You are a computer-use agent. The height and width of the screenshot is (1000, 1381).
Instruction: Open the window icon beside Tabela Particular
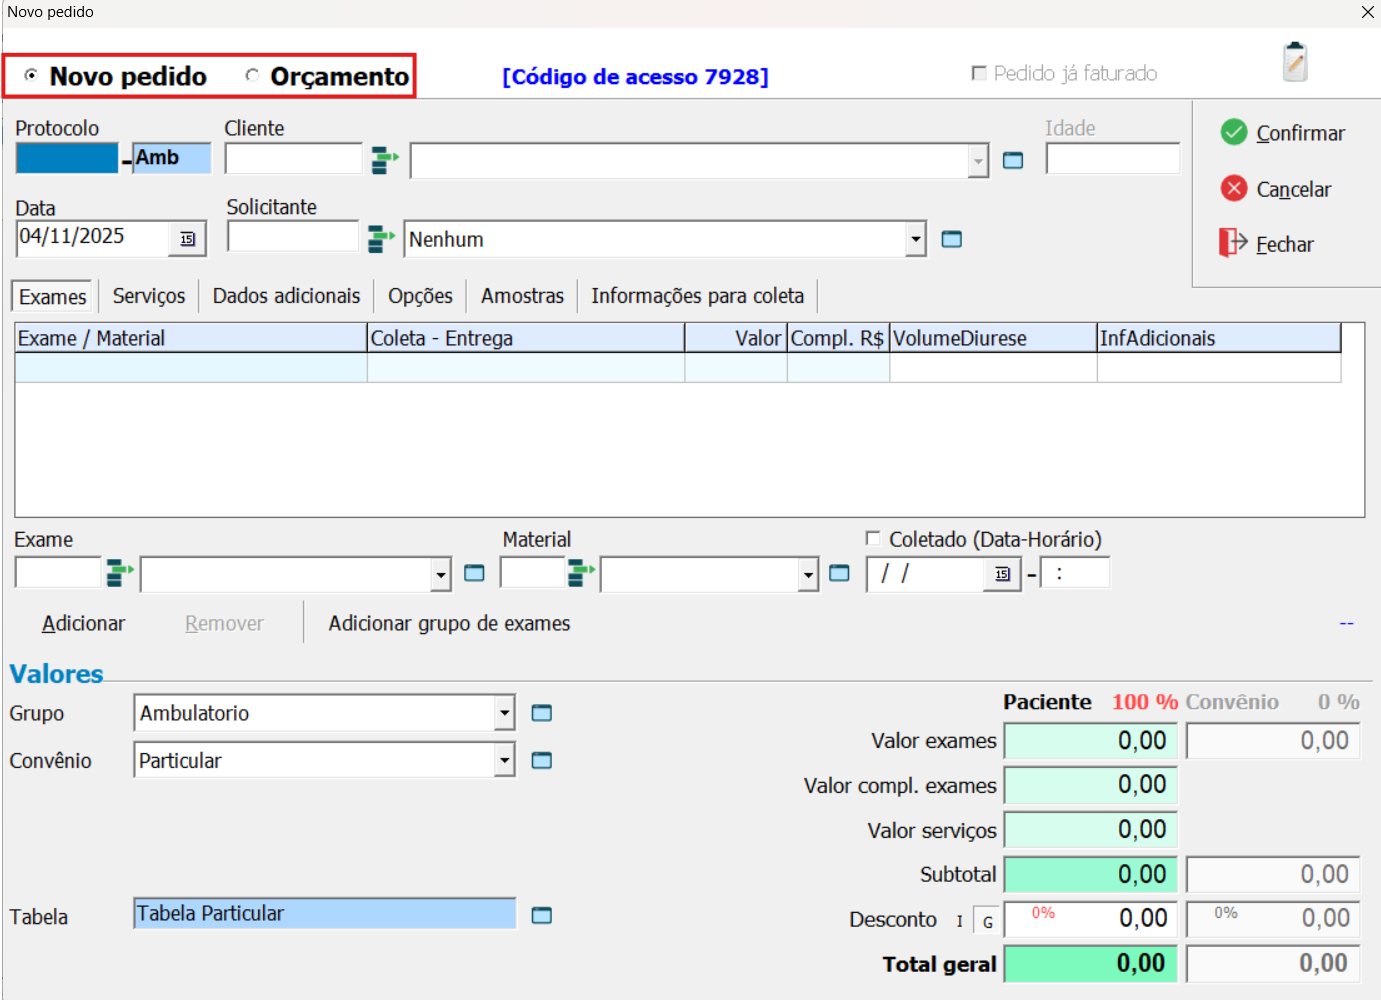pos(541,915)
